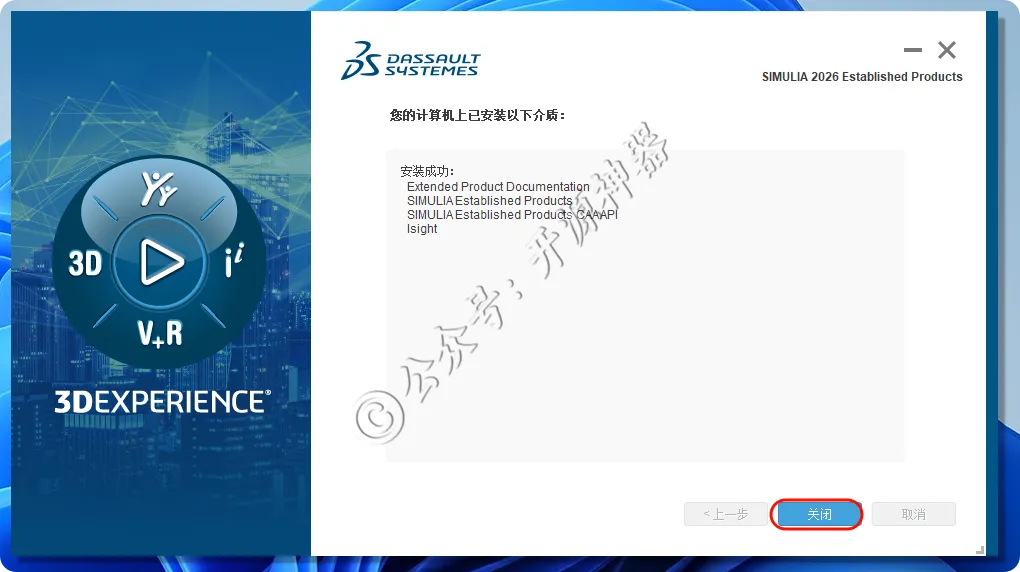Minimize the SIMULIA installer window
The width and height of the screenshot is (1020, 572).
[x=913, y=50]
